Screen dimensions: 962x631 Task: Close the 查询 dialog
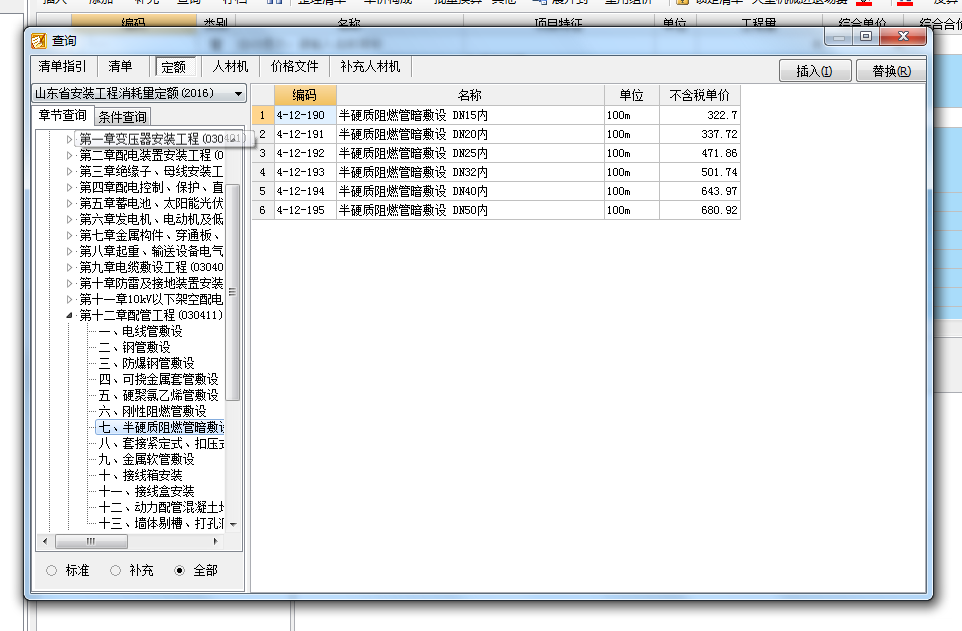tap(903, 36)
